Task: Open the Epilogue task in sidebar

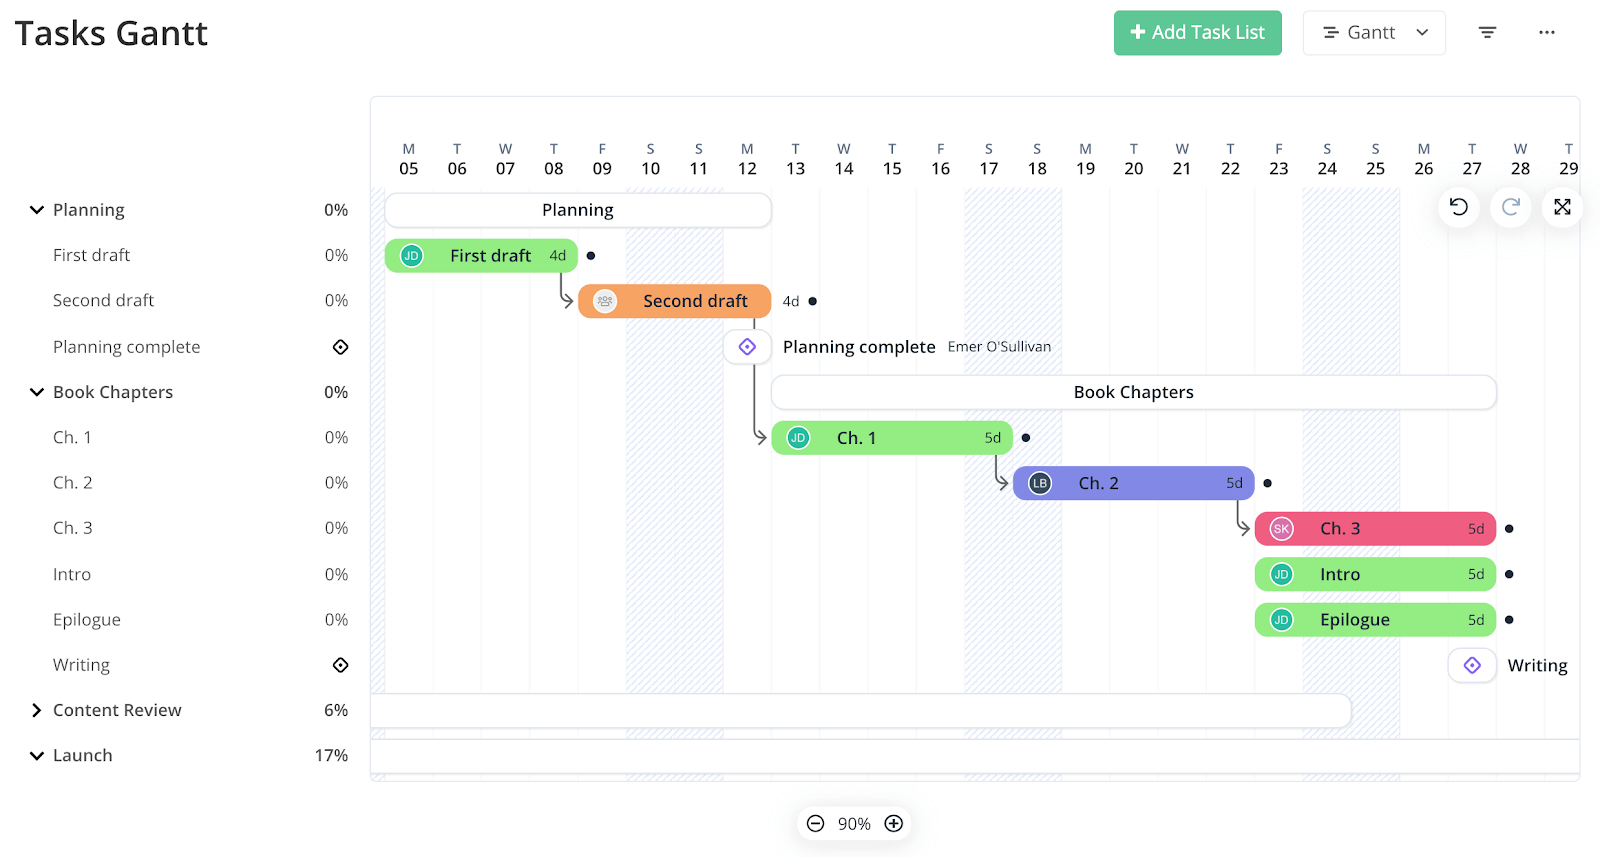Action: pos(87,620)
